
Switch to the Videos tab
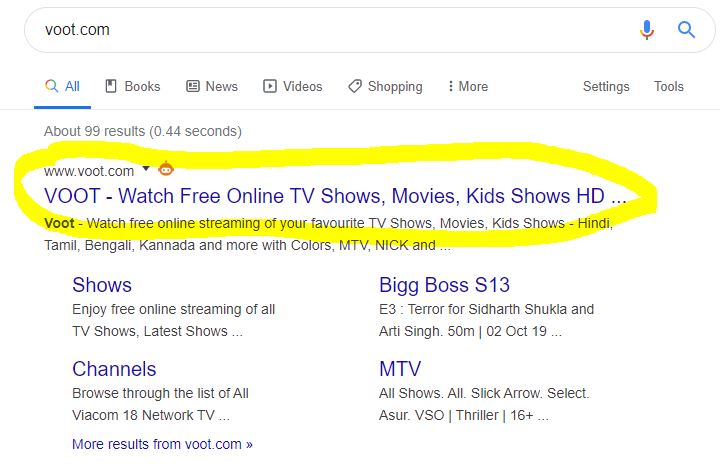(292, 86)
